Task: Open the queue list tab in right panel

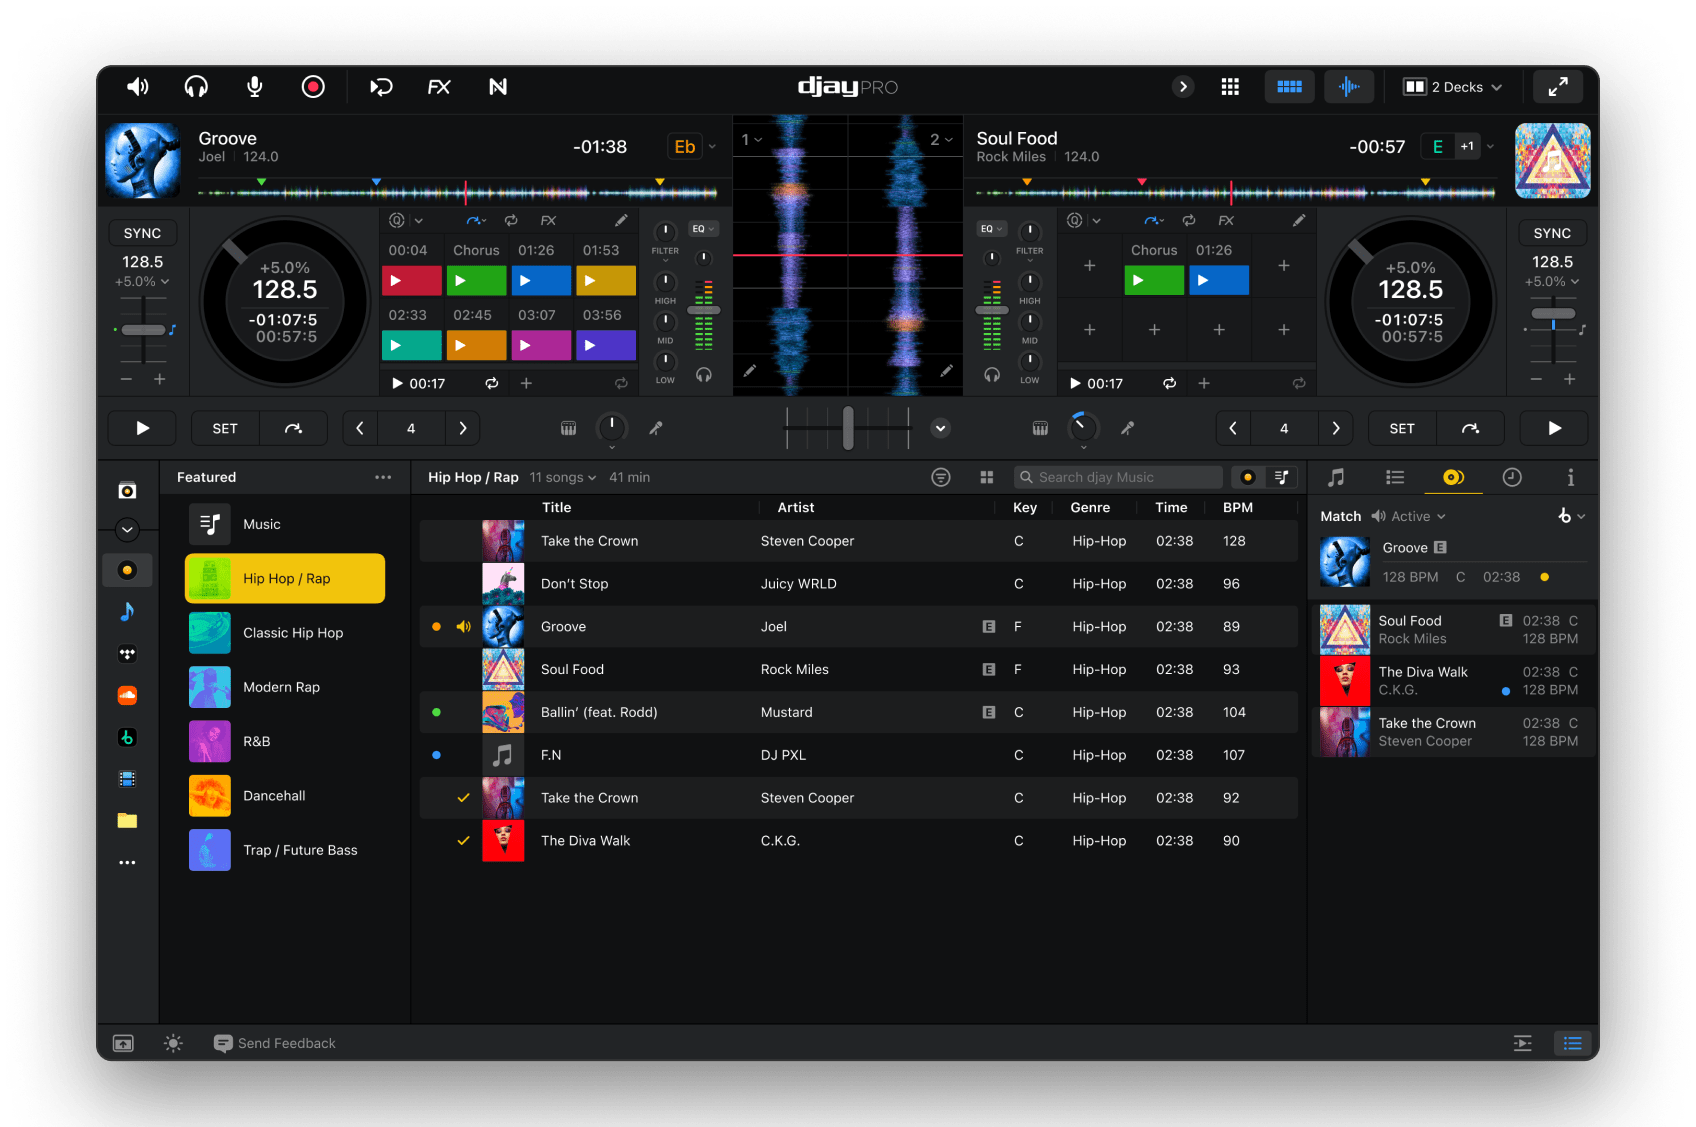Action: [x=1395, y=478]
